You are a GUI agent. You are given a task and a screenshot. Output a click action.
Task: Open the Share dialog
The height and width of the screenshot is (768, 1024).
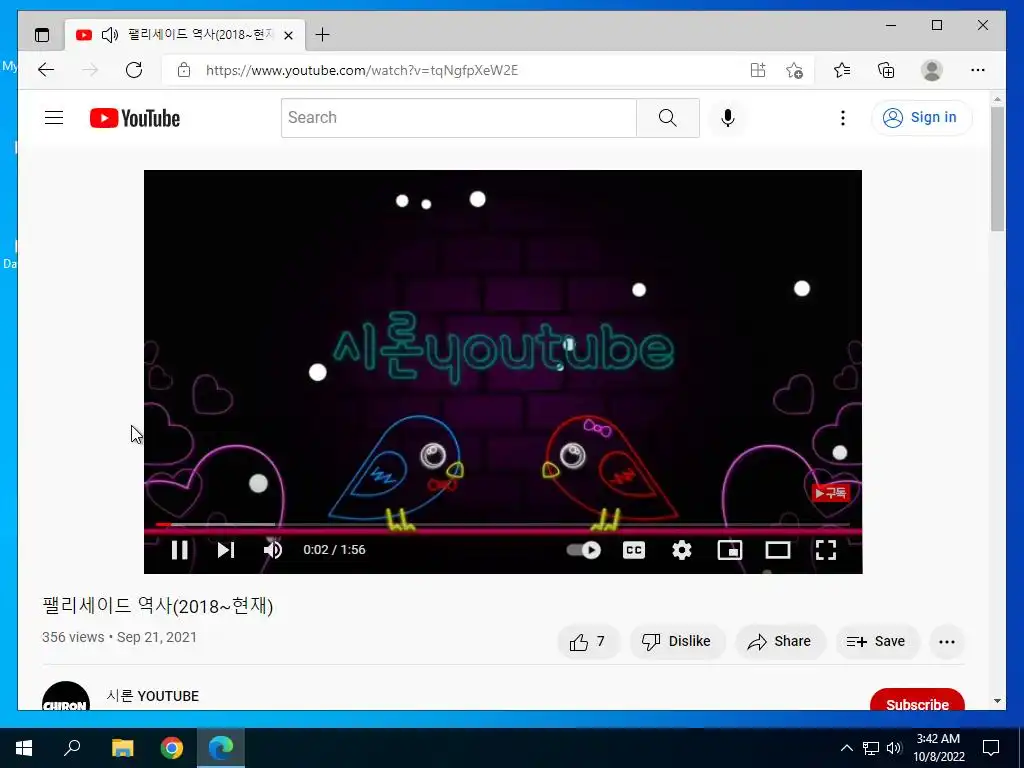coord(780,641)
